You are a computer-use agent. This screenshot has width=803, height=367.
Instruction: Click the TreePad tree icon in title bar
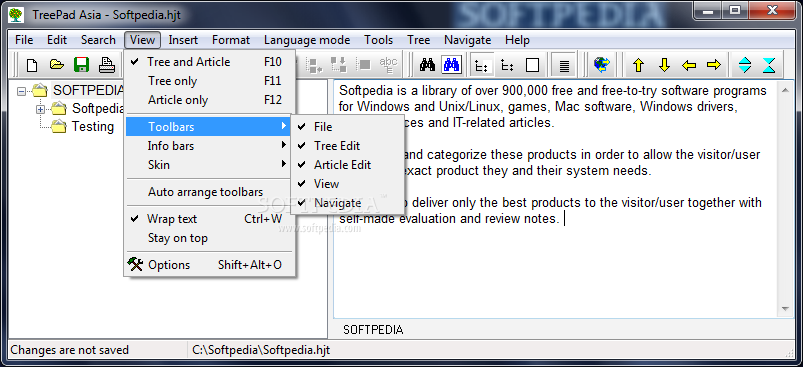pyautogui.click(x=16, y=14)
